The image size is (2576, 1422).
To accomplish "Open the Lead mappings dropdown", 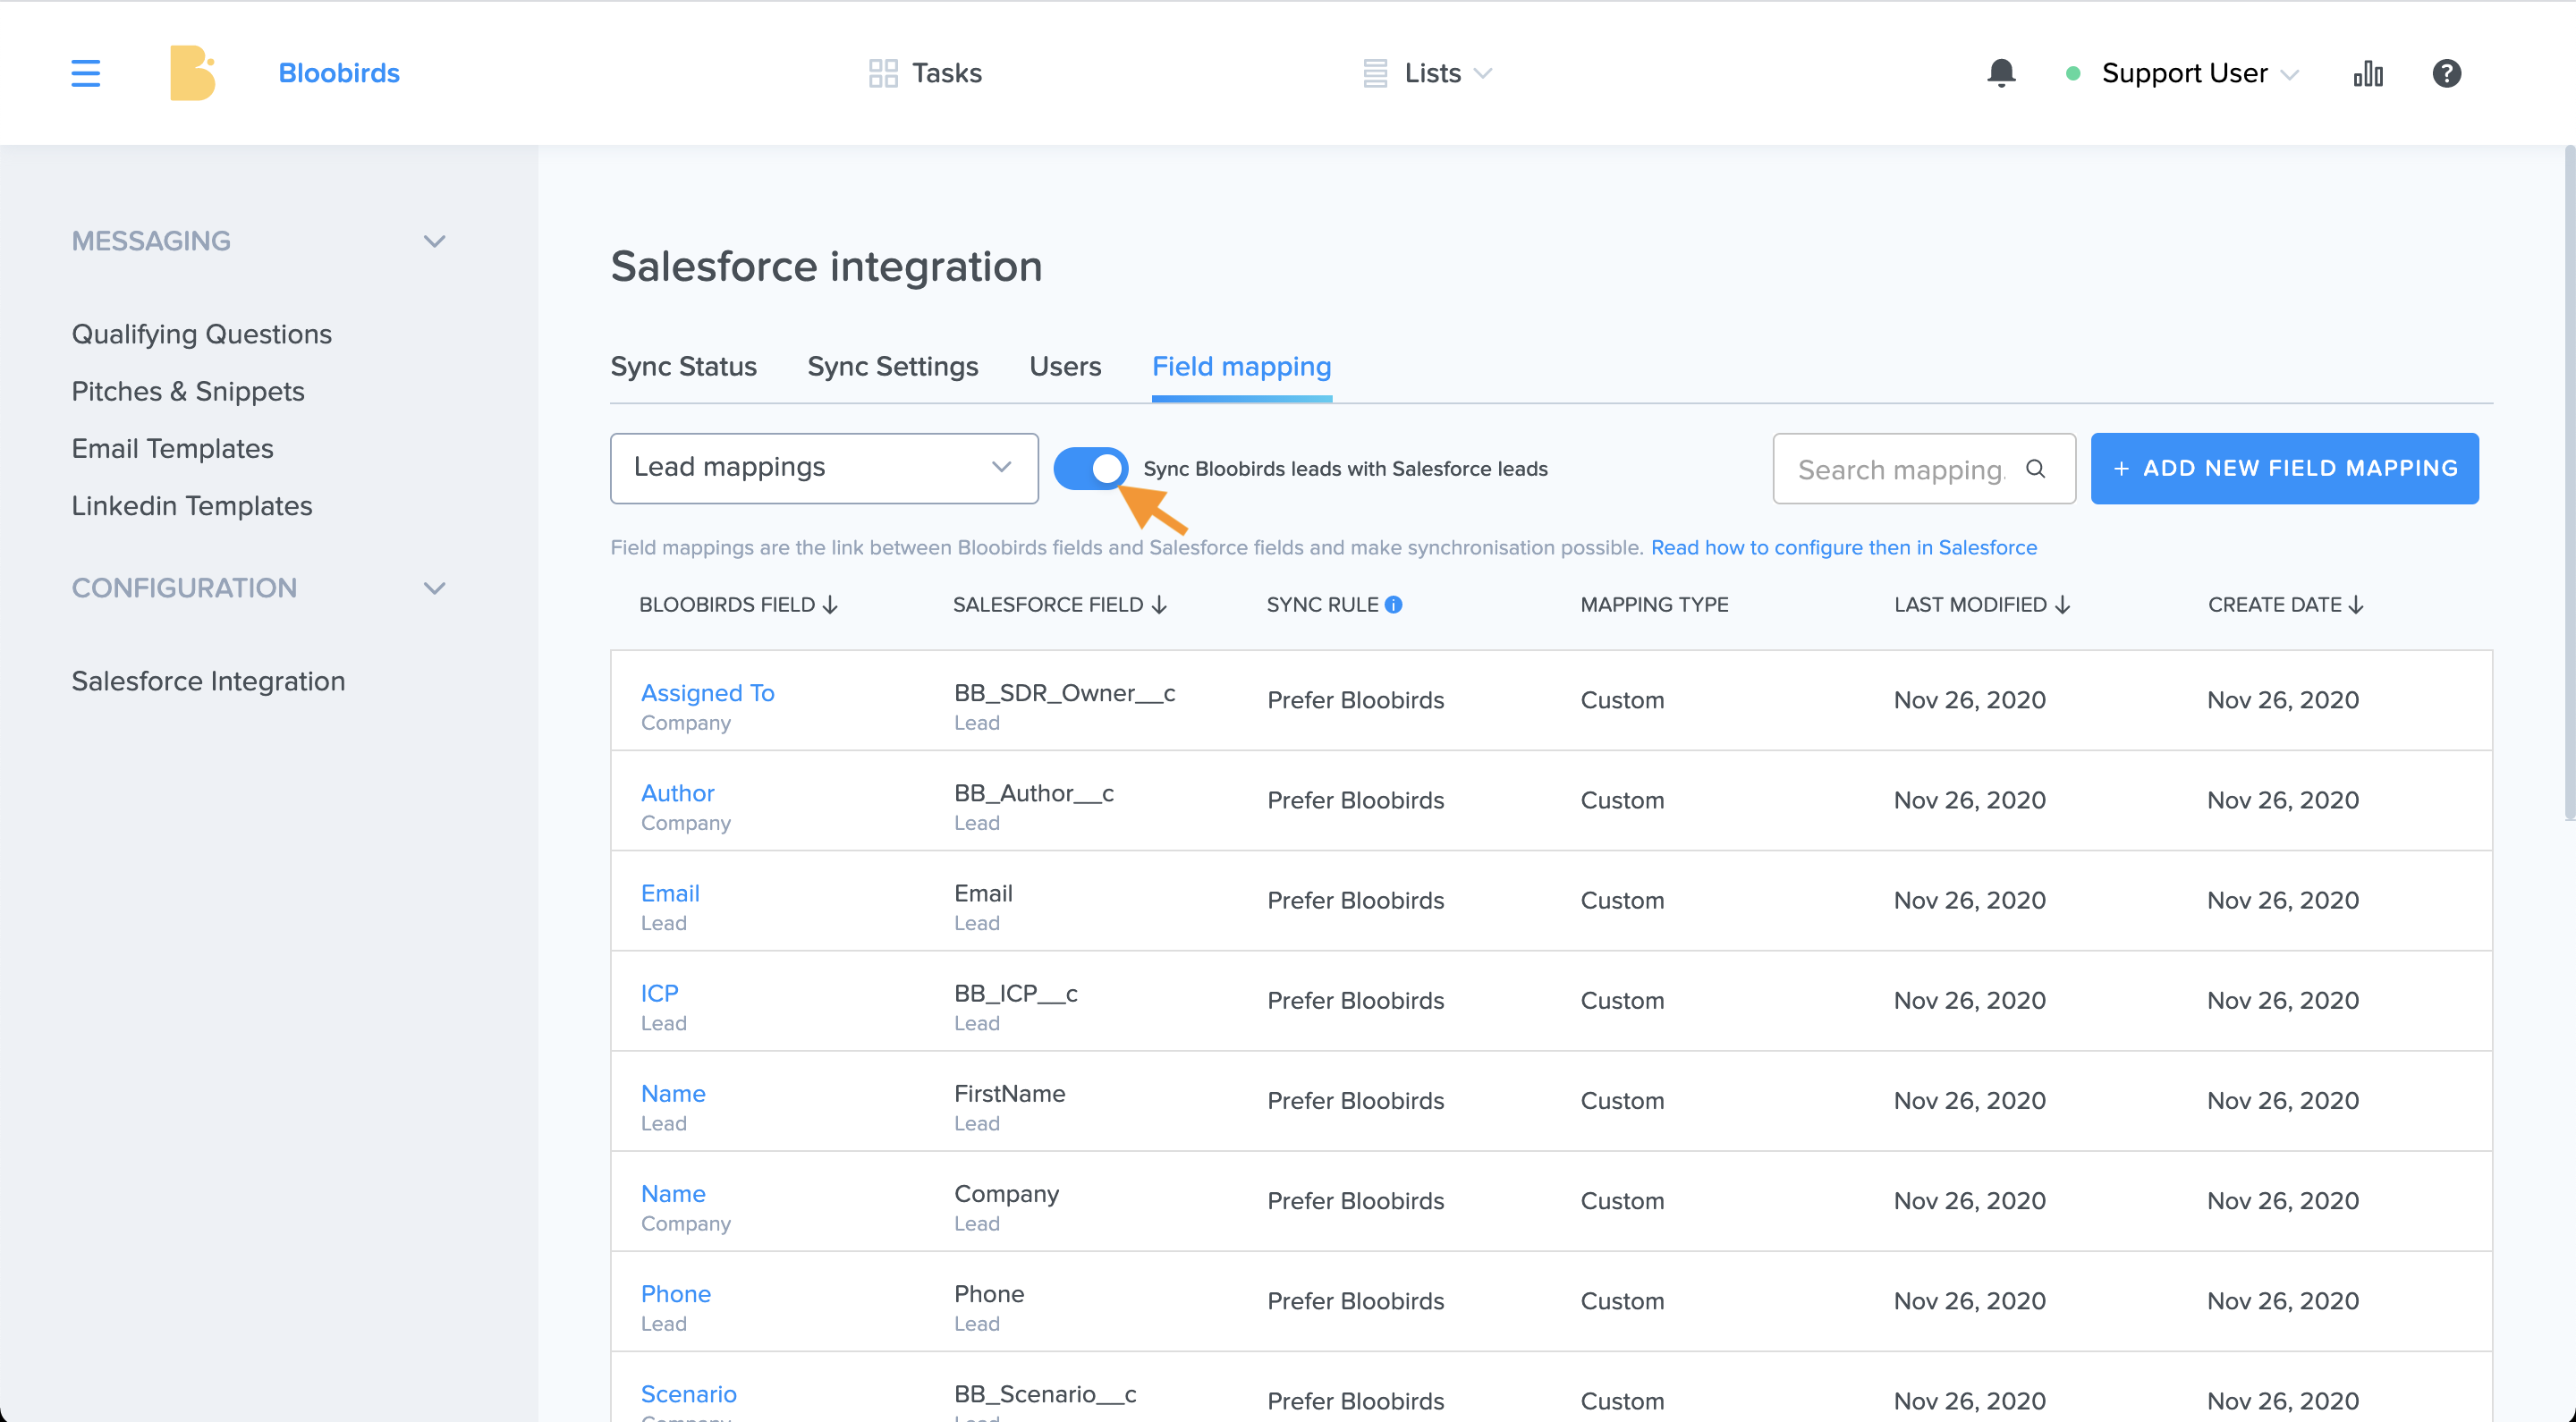I will tap(824, 468).
